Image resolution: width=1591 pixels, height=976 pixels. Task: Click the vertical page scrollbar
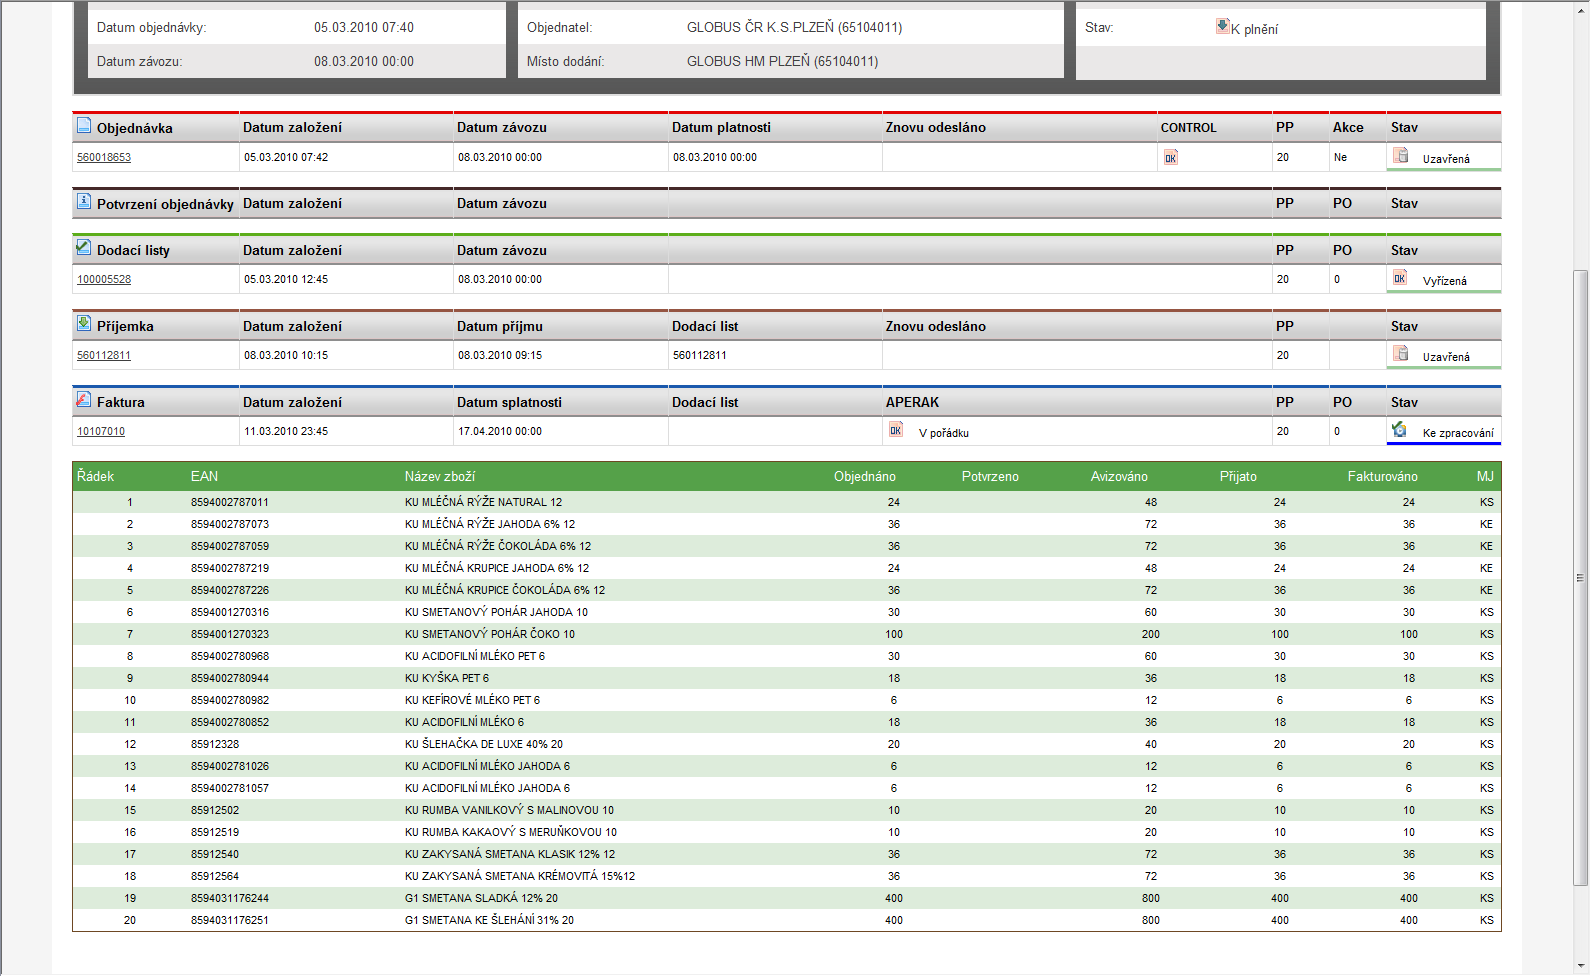click(x=1580, y=577)
